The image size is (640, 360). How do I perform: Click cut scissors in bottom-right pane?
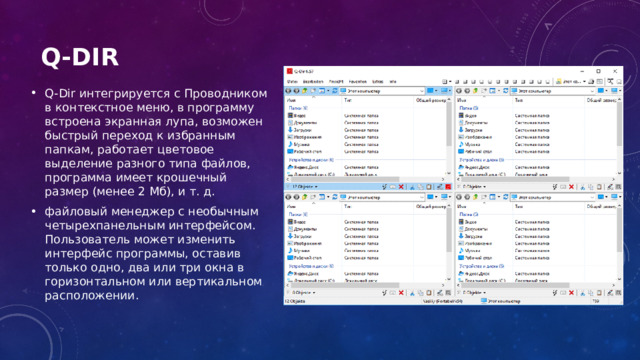pos(582,293)
